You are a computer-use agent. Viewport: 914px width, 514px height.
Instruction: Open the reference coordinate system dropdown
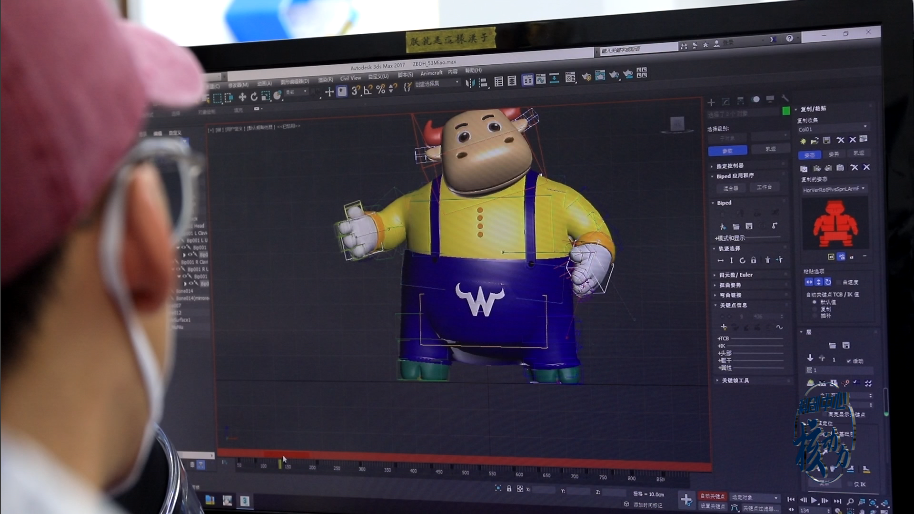point(296,92)
